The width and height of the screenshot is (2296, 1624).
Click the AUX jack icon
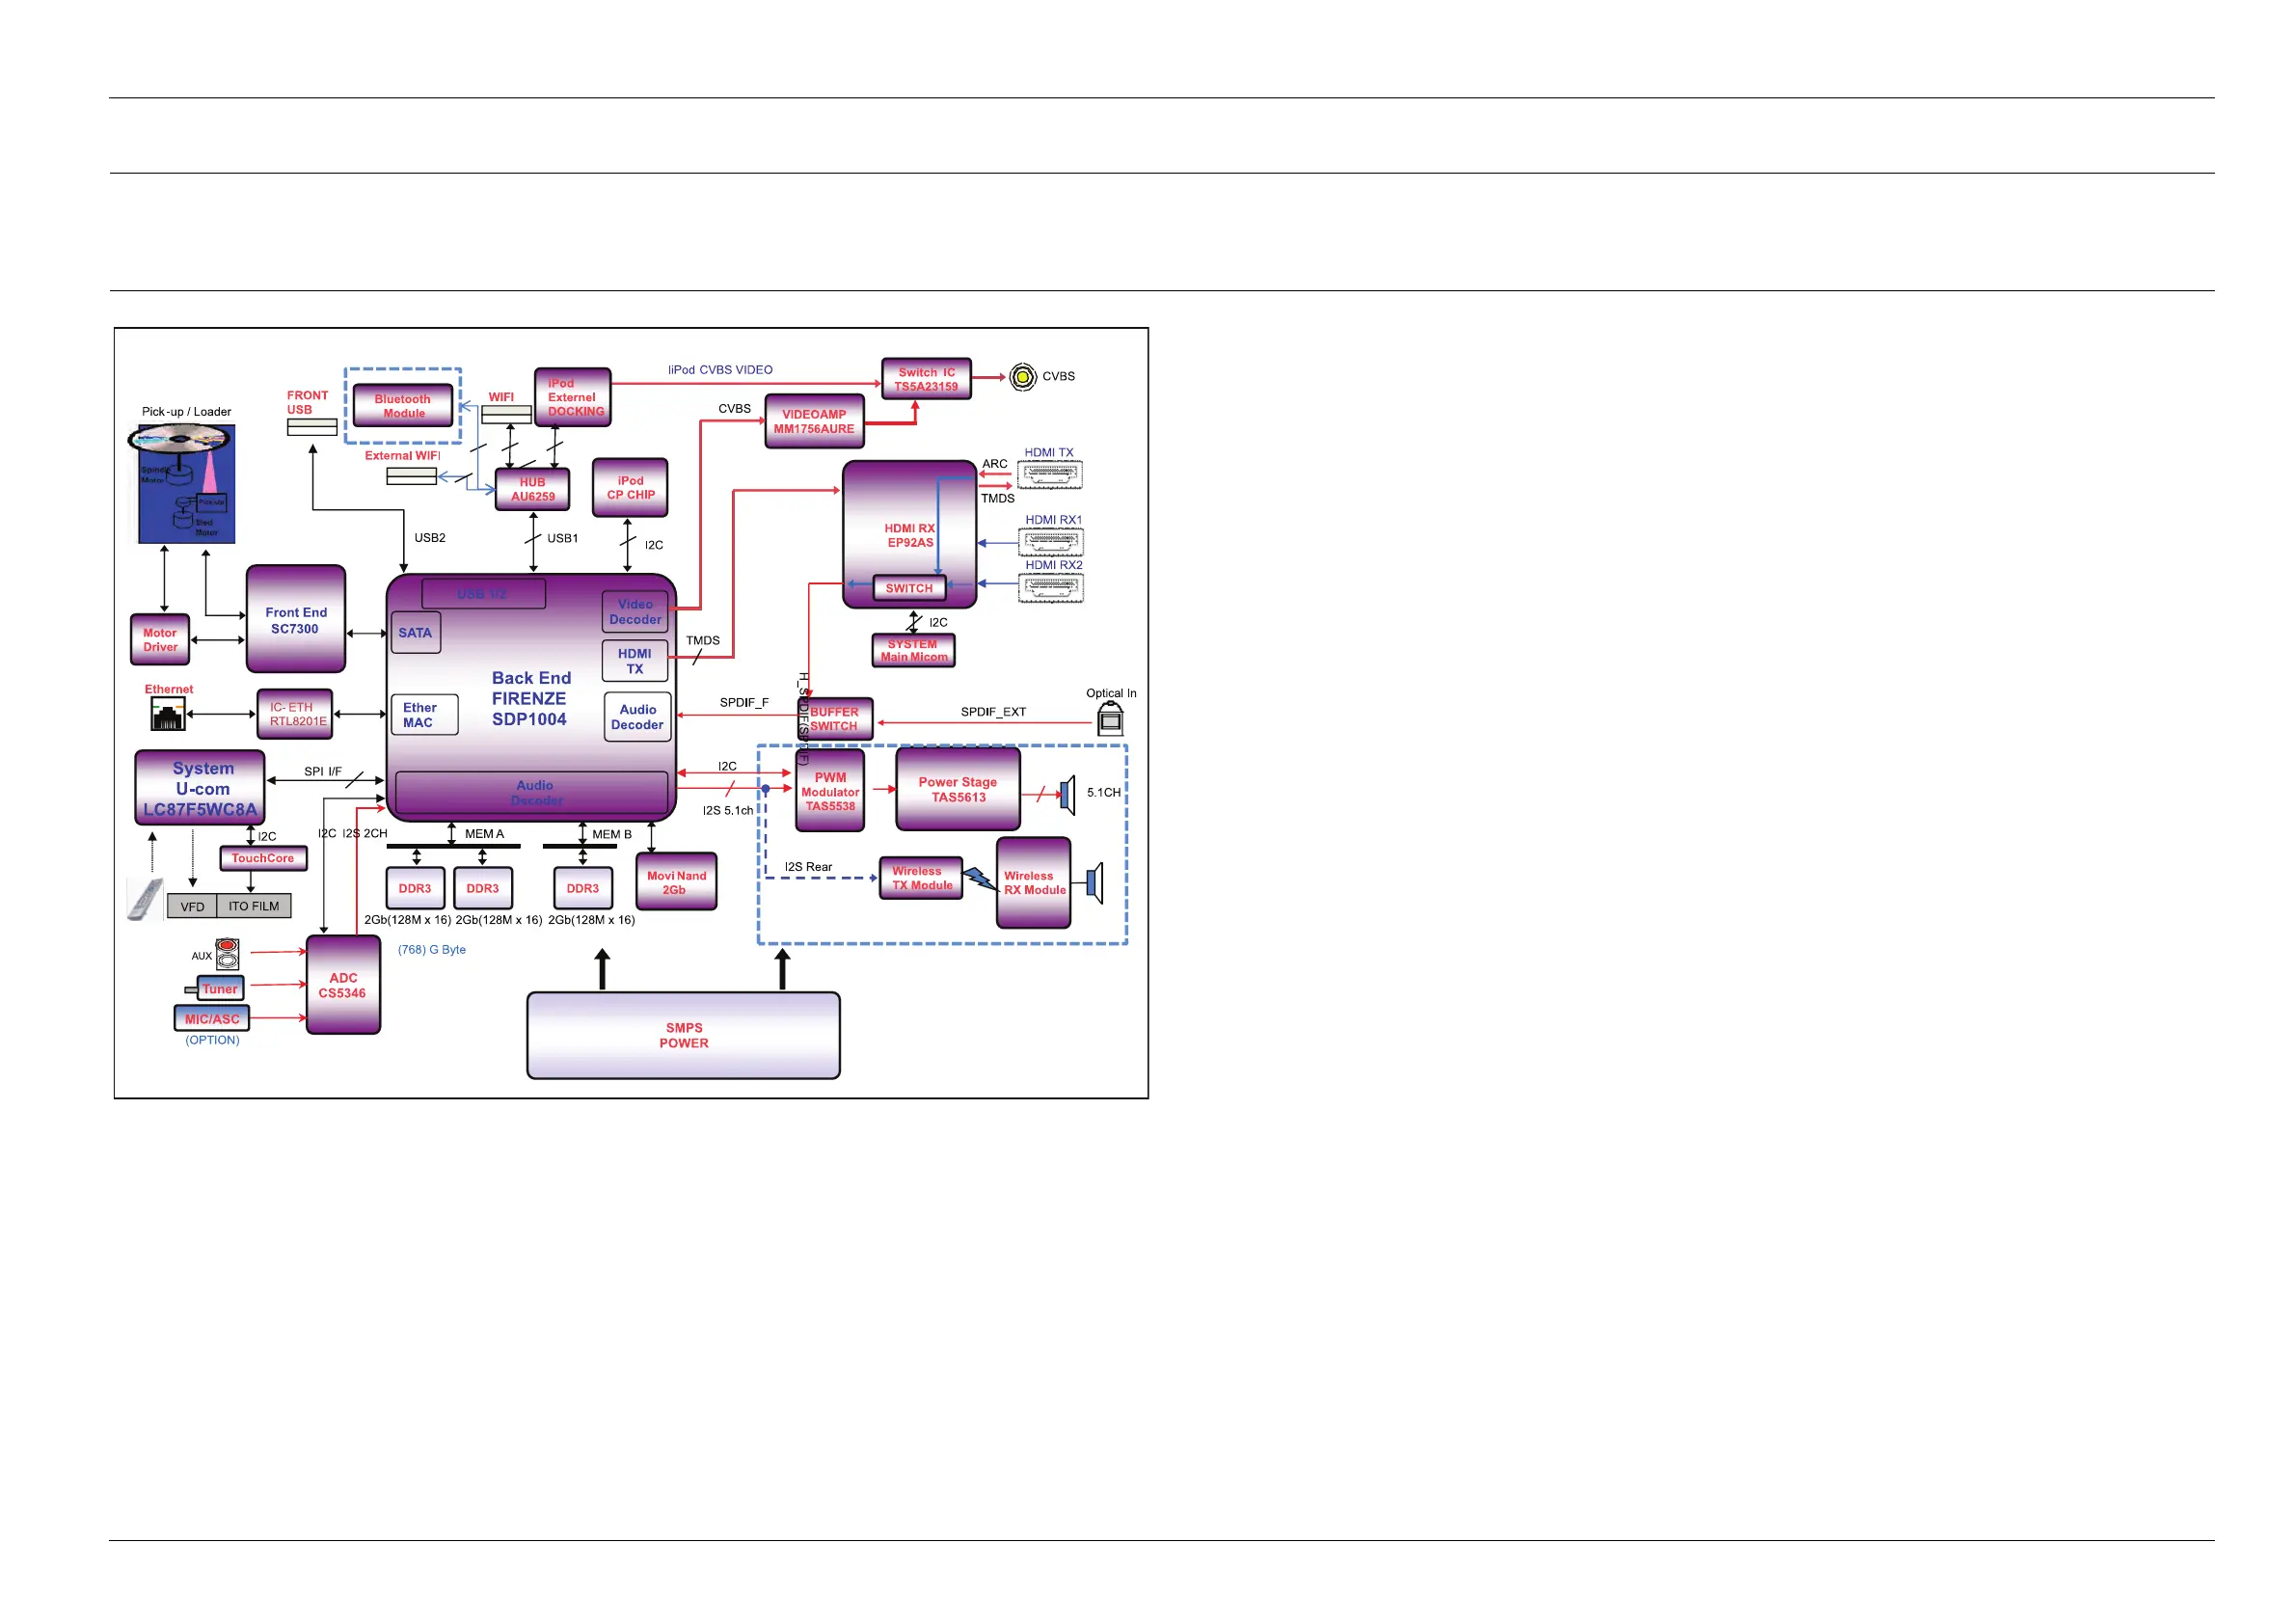point(228,954)
